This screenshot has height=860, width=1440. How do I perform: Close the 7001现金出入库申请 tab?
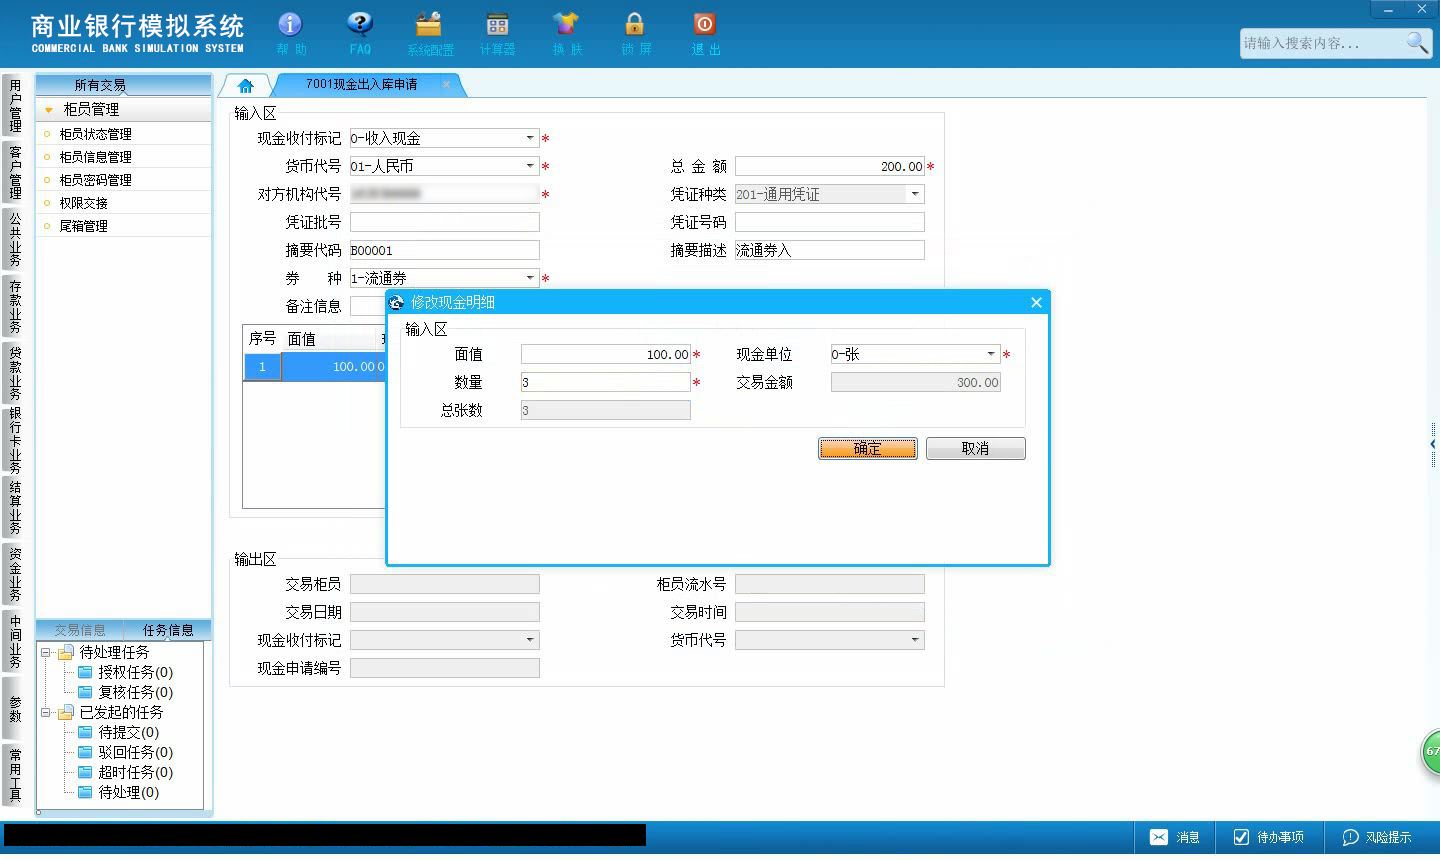[x=446, y=84]
